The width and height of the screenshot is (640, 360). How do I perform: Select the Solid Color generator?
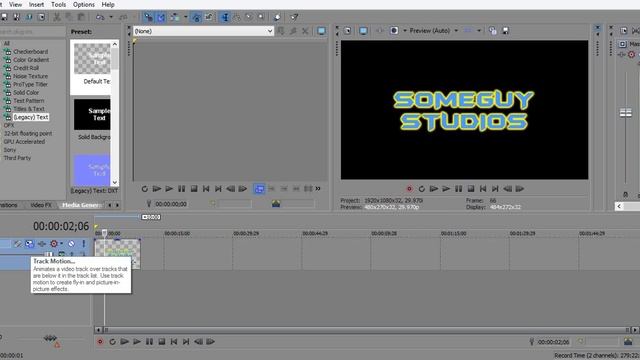[26, 93]
